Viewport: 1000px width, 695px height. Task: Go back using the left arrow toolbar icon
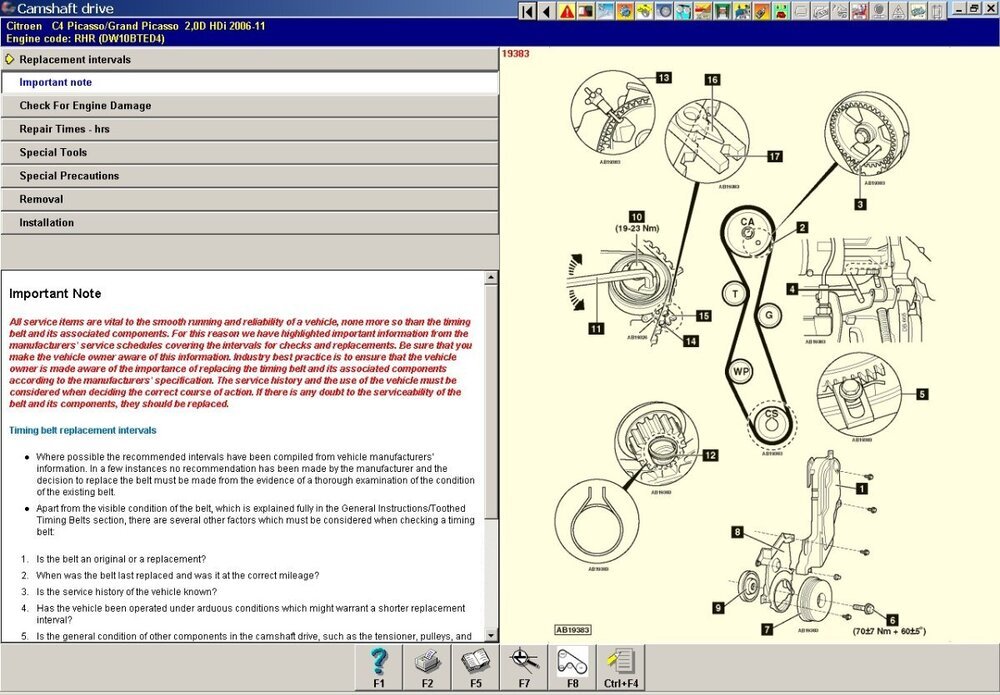(x=546, y=12)
